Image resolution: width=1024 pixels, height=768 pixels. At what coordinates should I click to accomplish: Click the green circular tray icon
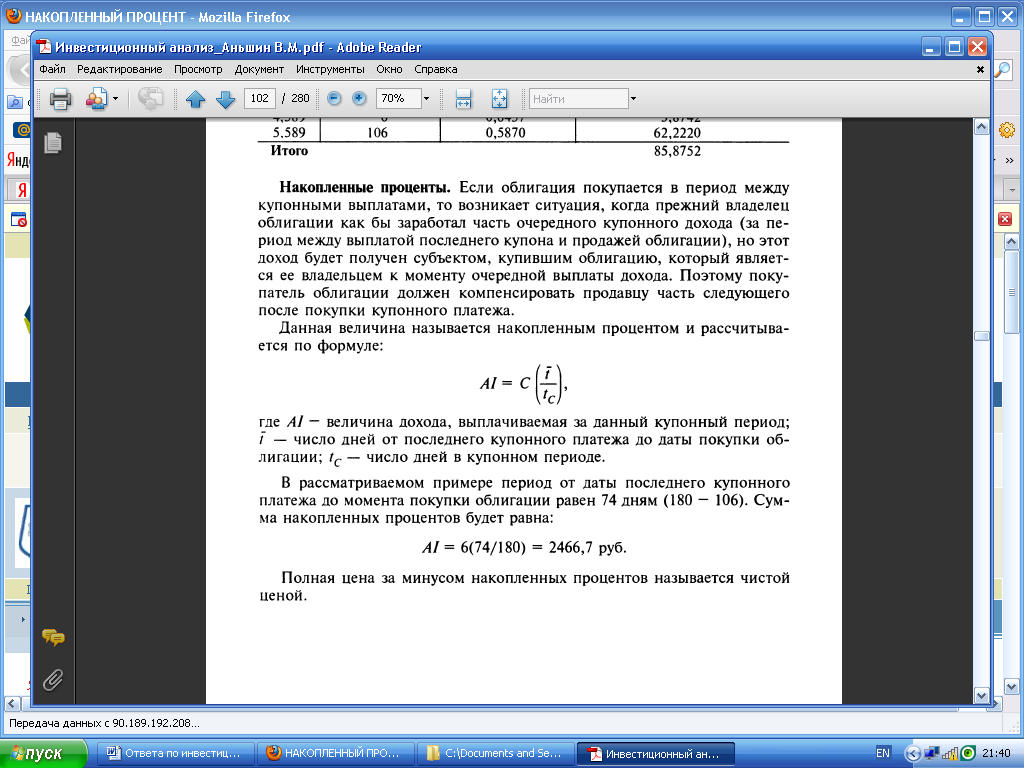(968, 754)
